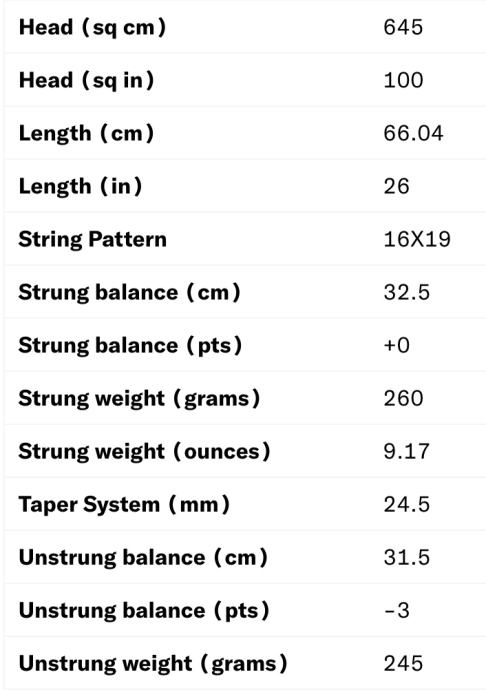
Task: Select the value 100 for head size
Action: [x=403, y=81]
